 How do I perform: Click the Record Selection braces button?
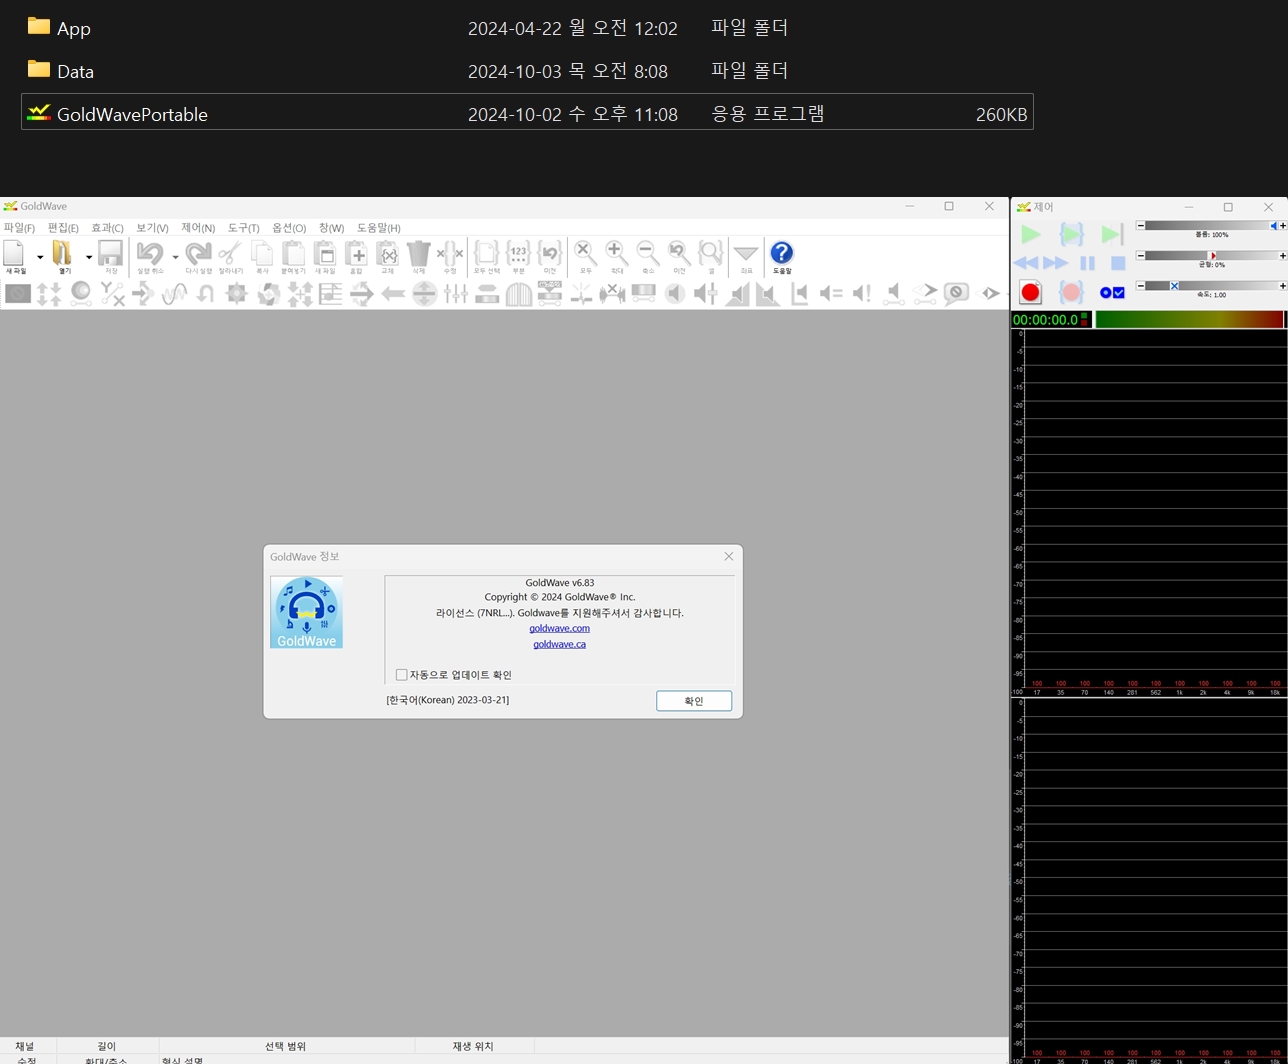[x=1071, y=292]
